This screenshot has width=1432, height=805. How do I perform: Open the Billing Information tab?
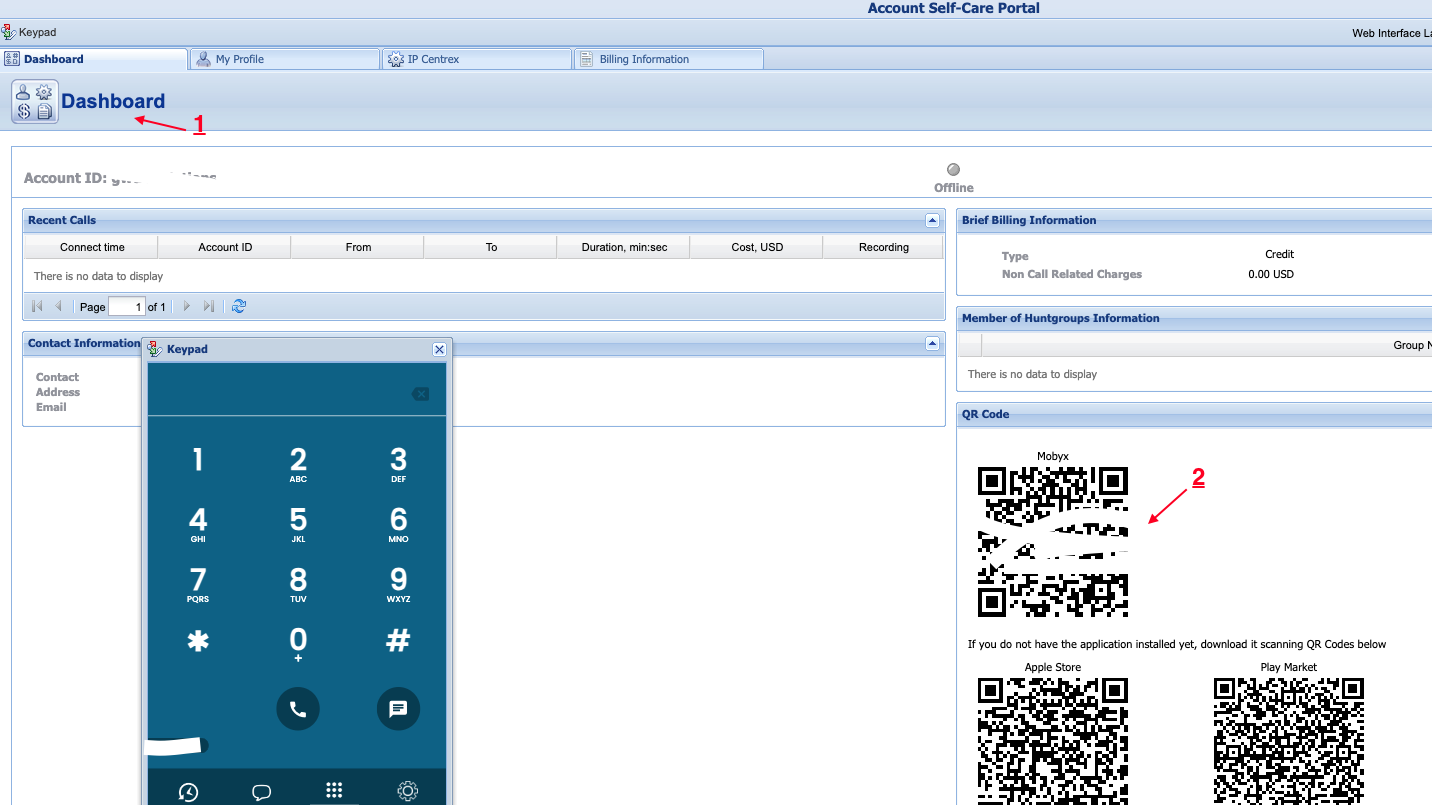(x=668, y=59)
